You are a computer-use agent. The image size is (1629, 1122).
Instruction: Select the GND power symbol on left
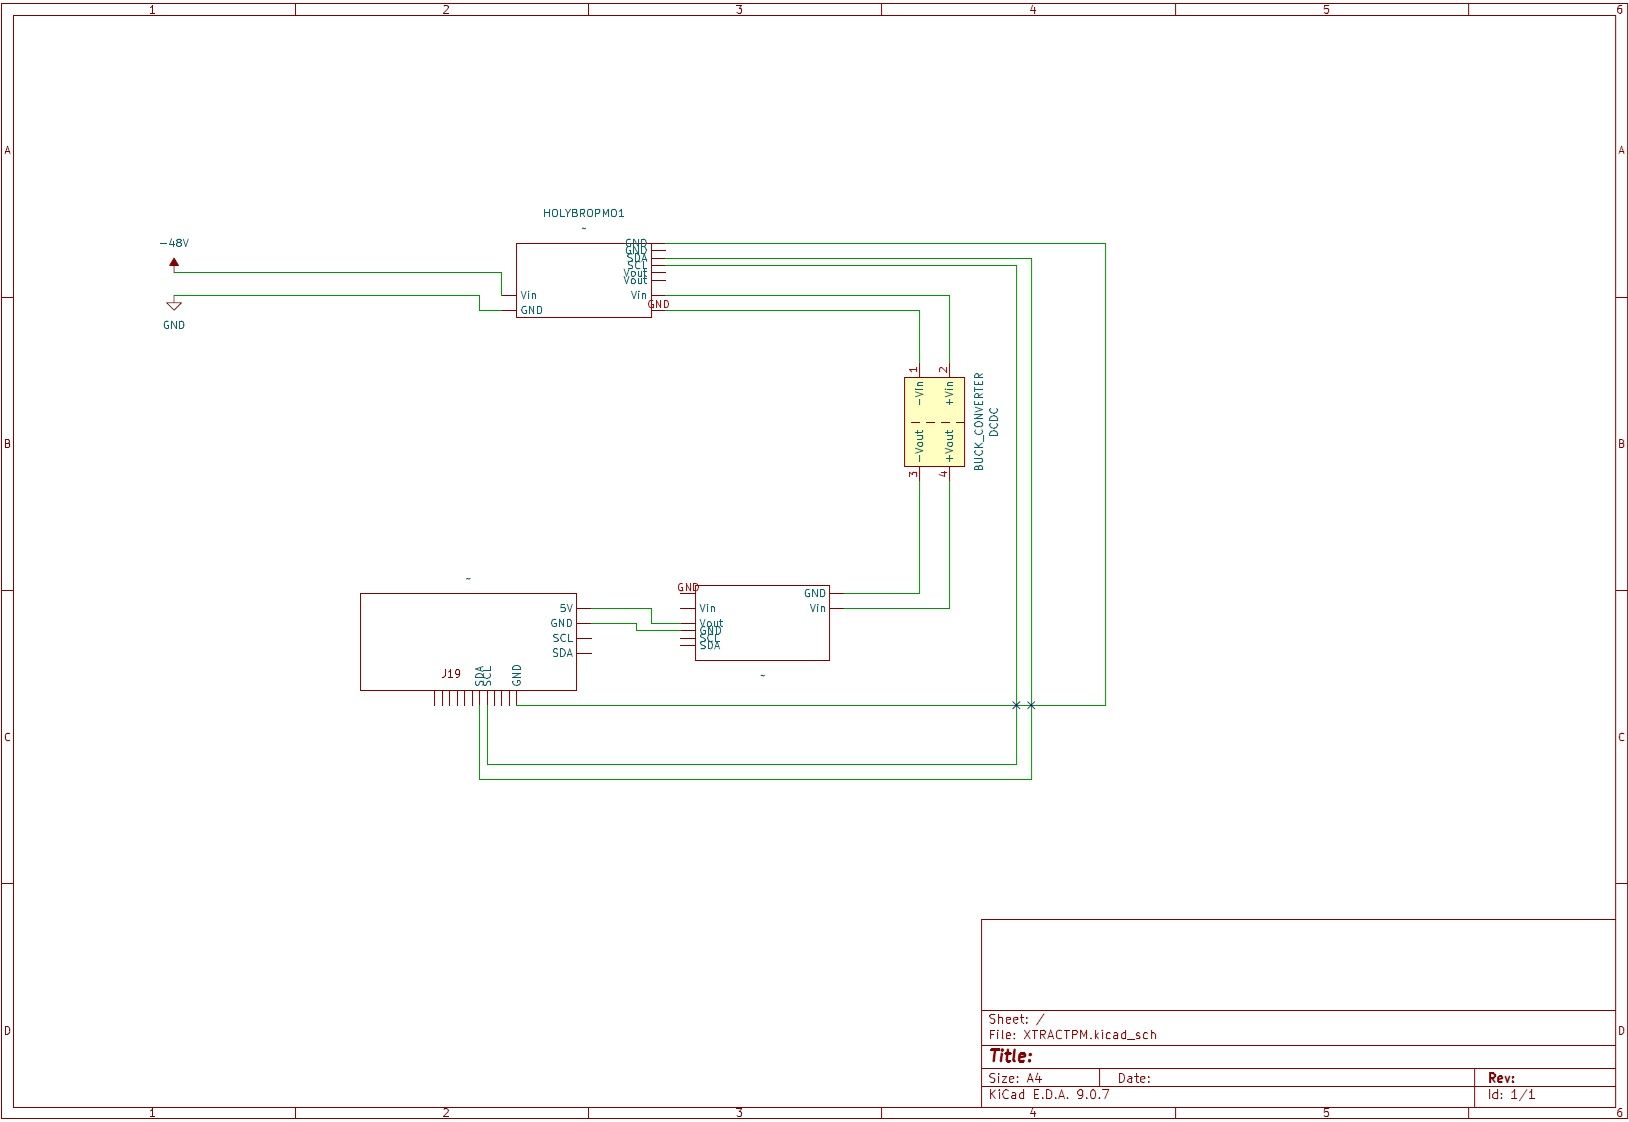click(174, 304)
